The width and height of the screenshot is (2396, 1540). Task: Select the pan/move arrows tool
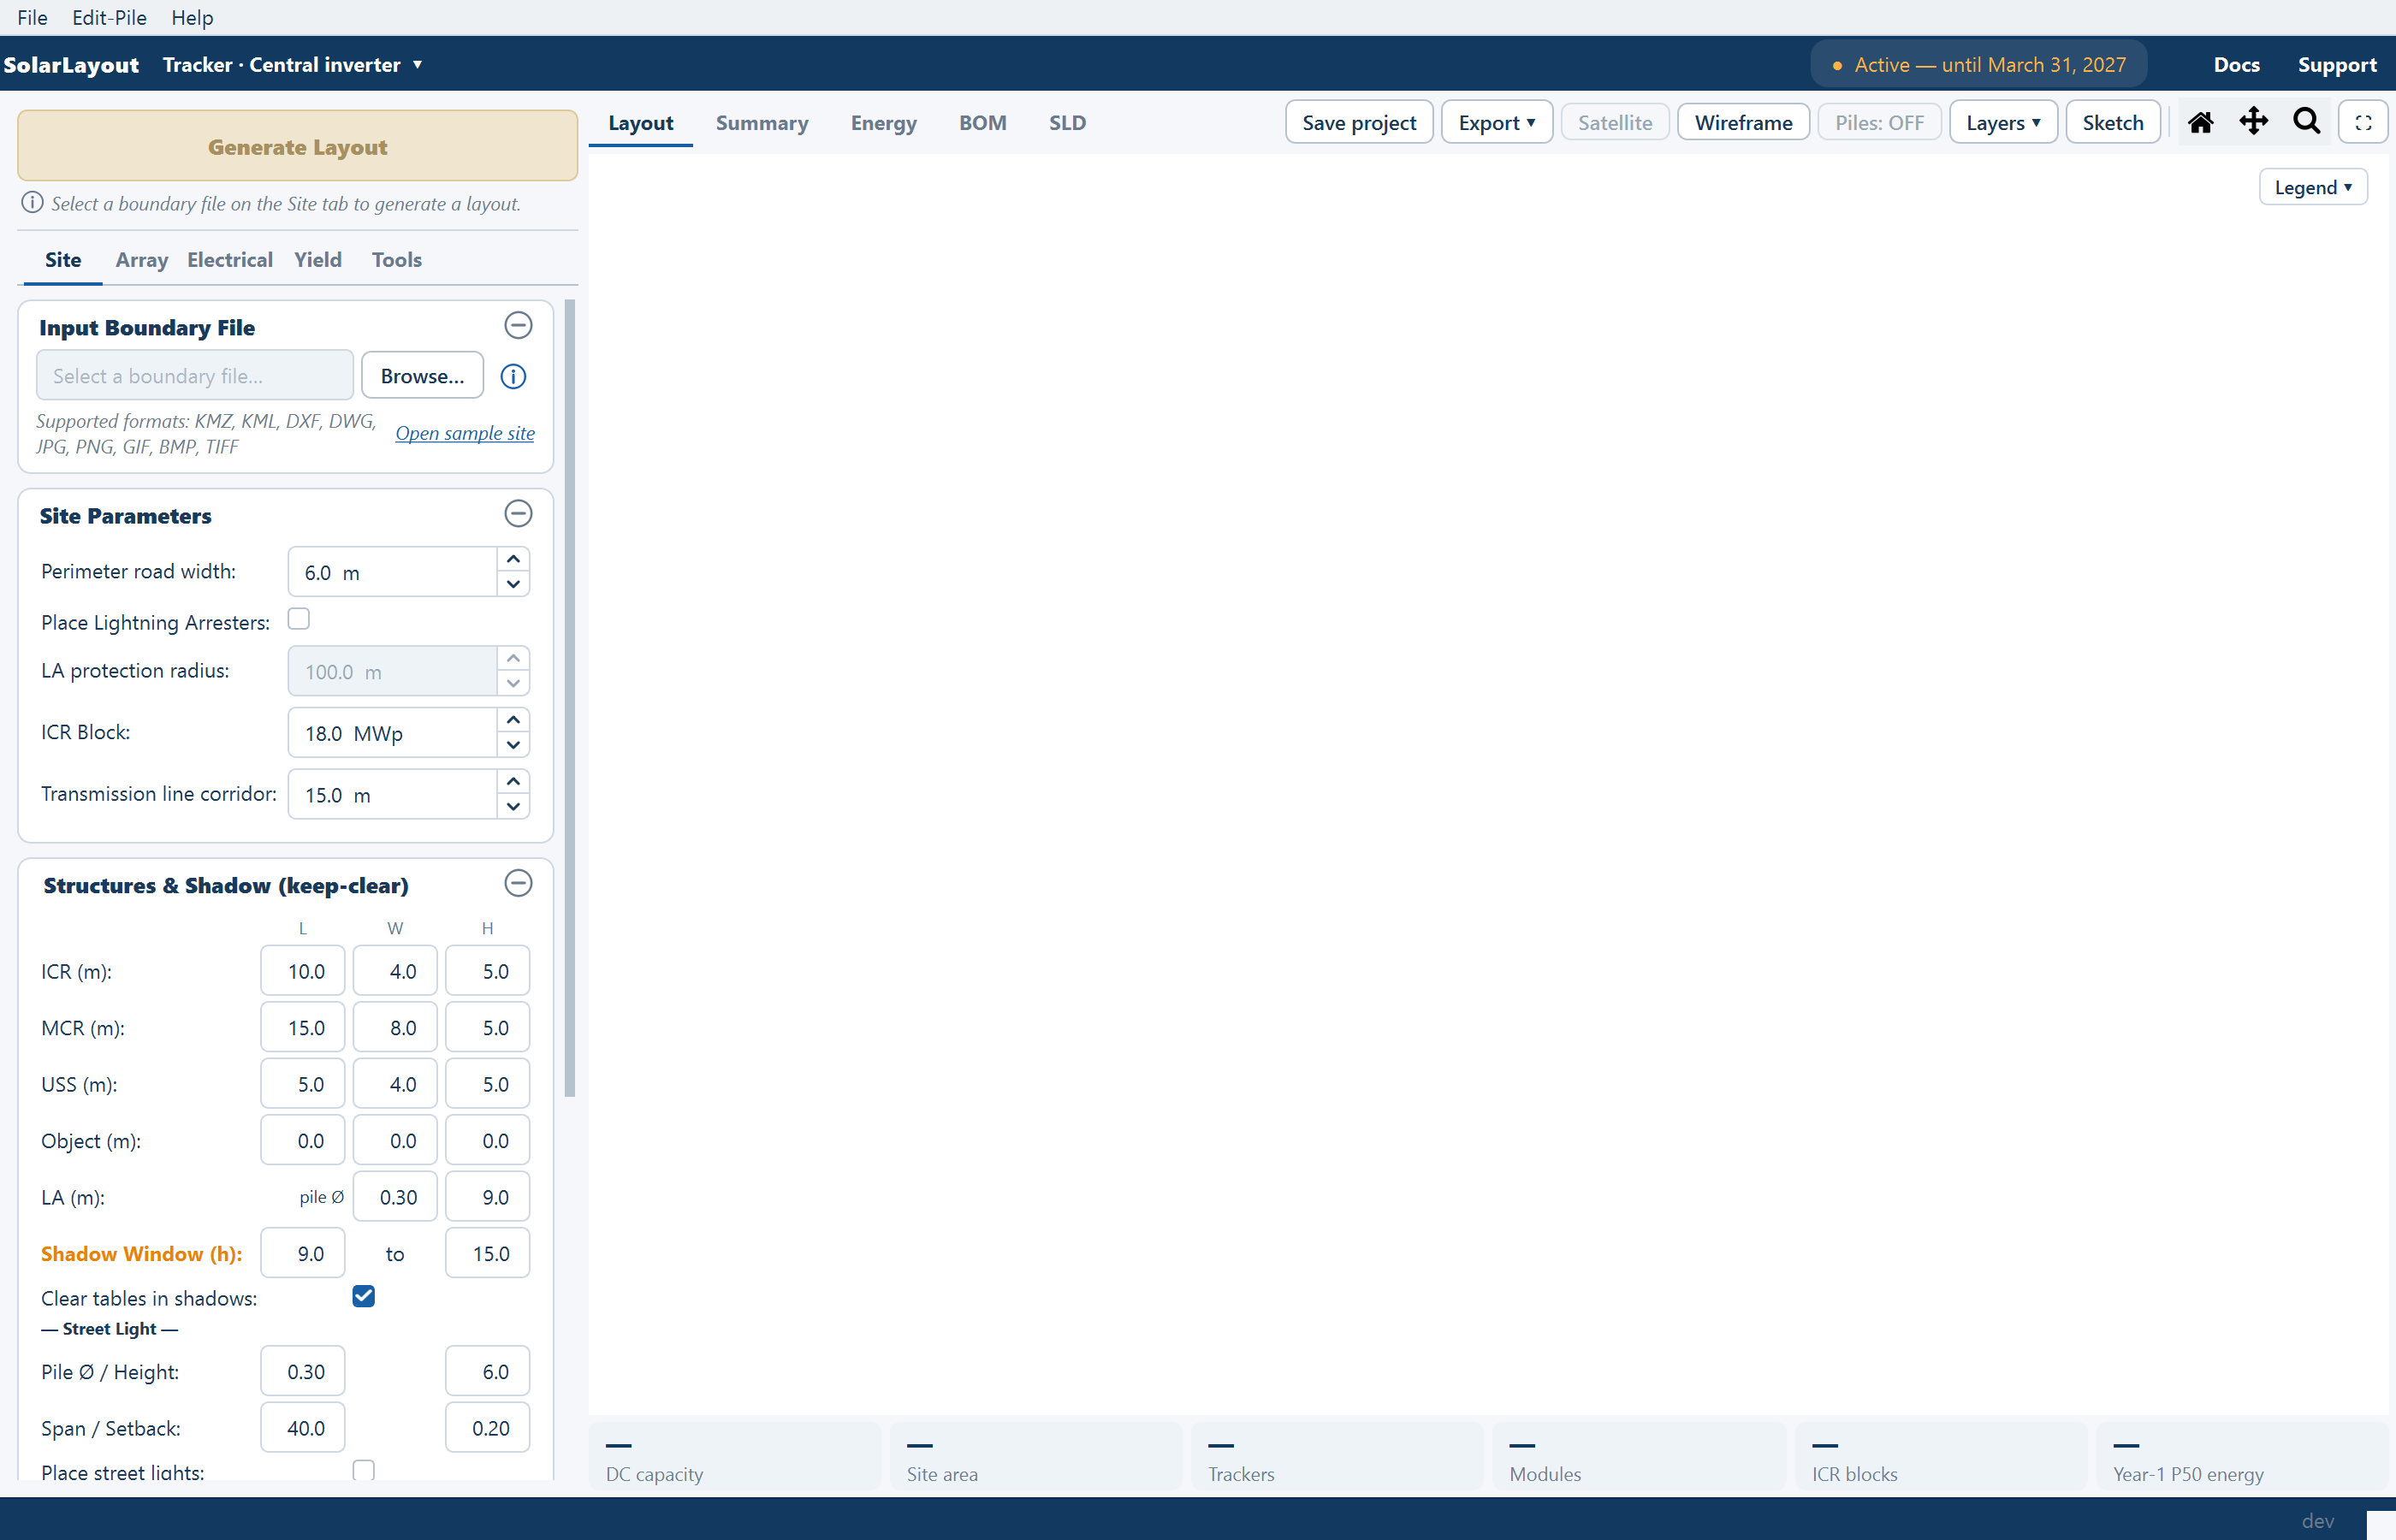click(x=2253, y=122)
